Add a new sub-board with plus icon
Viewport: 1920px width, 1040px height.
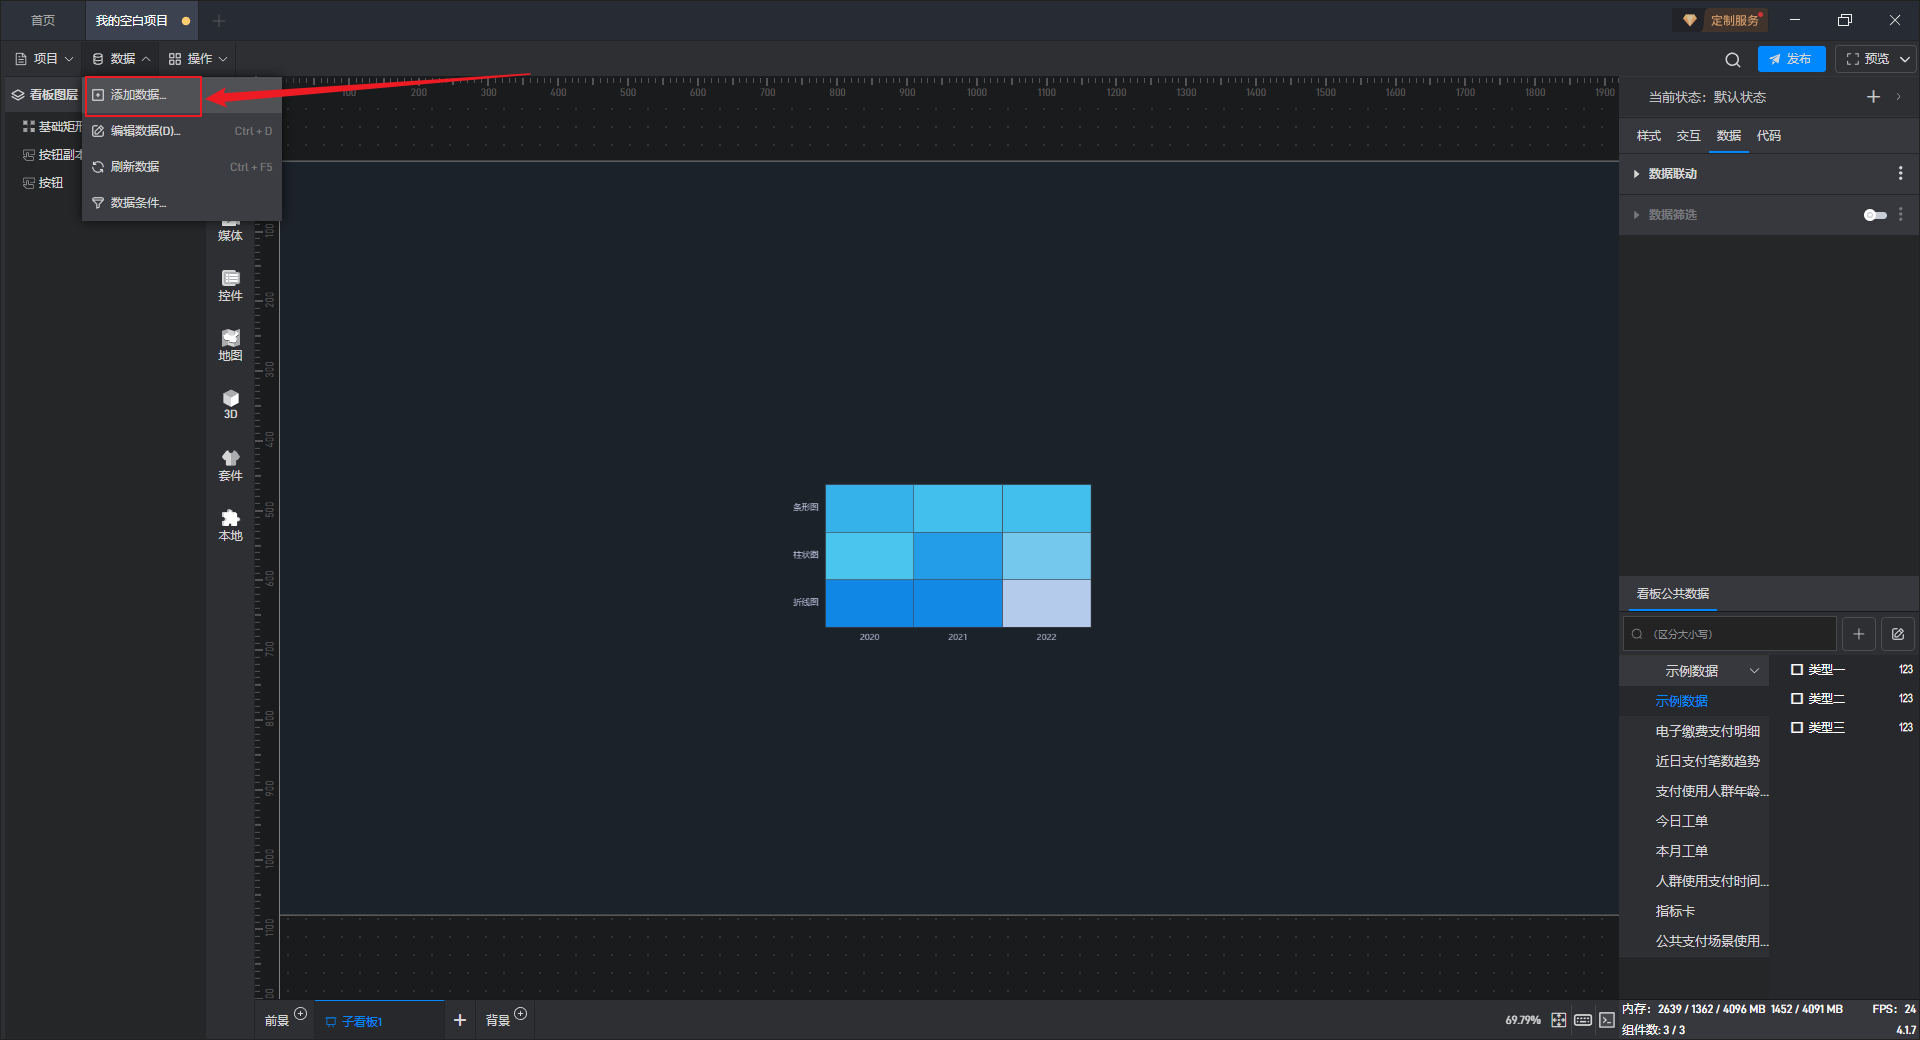460,1020
